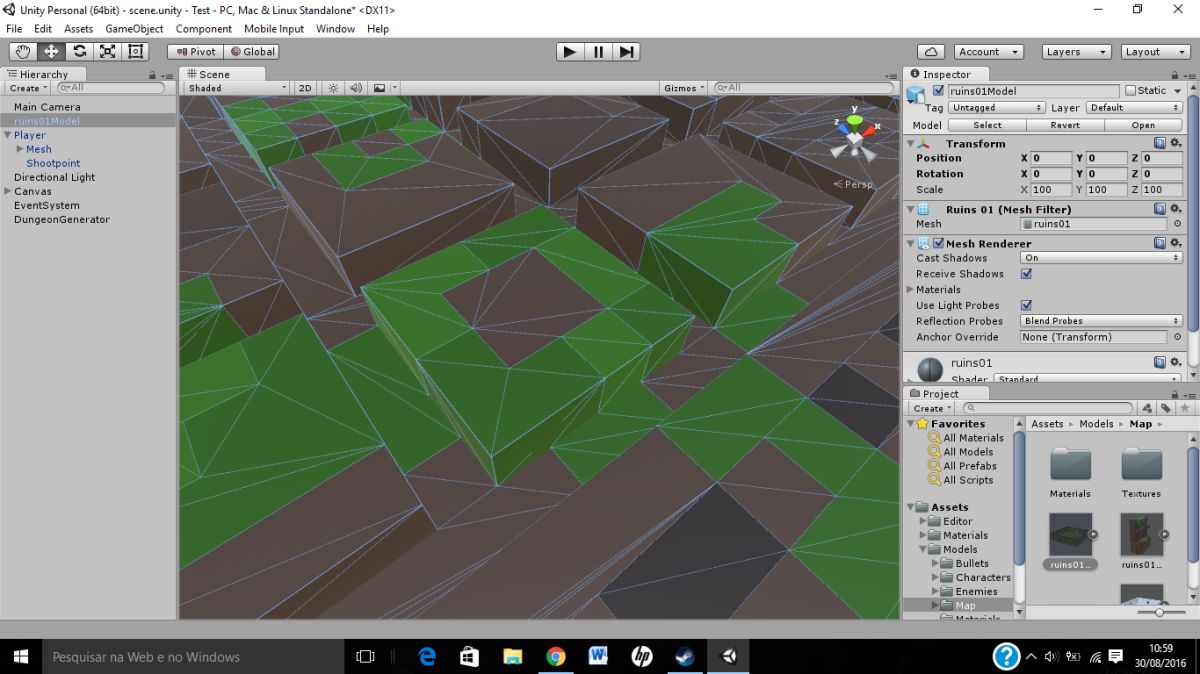
Task: Select the Hand tool in toolbar
Action: click(x=23, y=51)
